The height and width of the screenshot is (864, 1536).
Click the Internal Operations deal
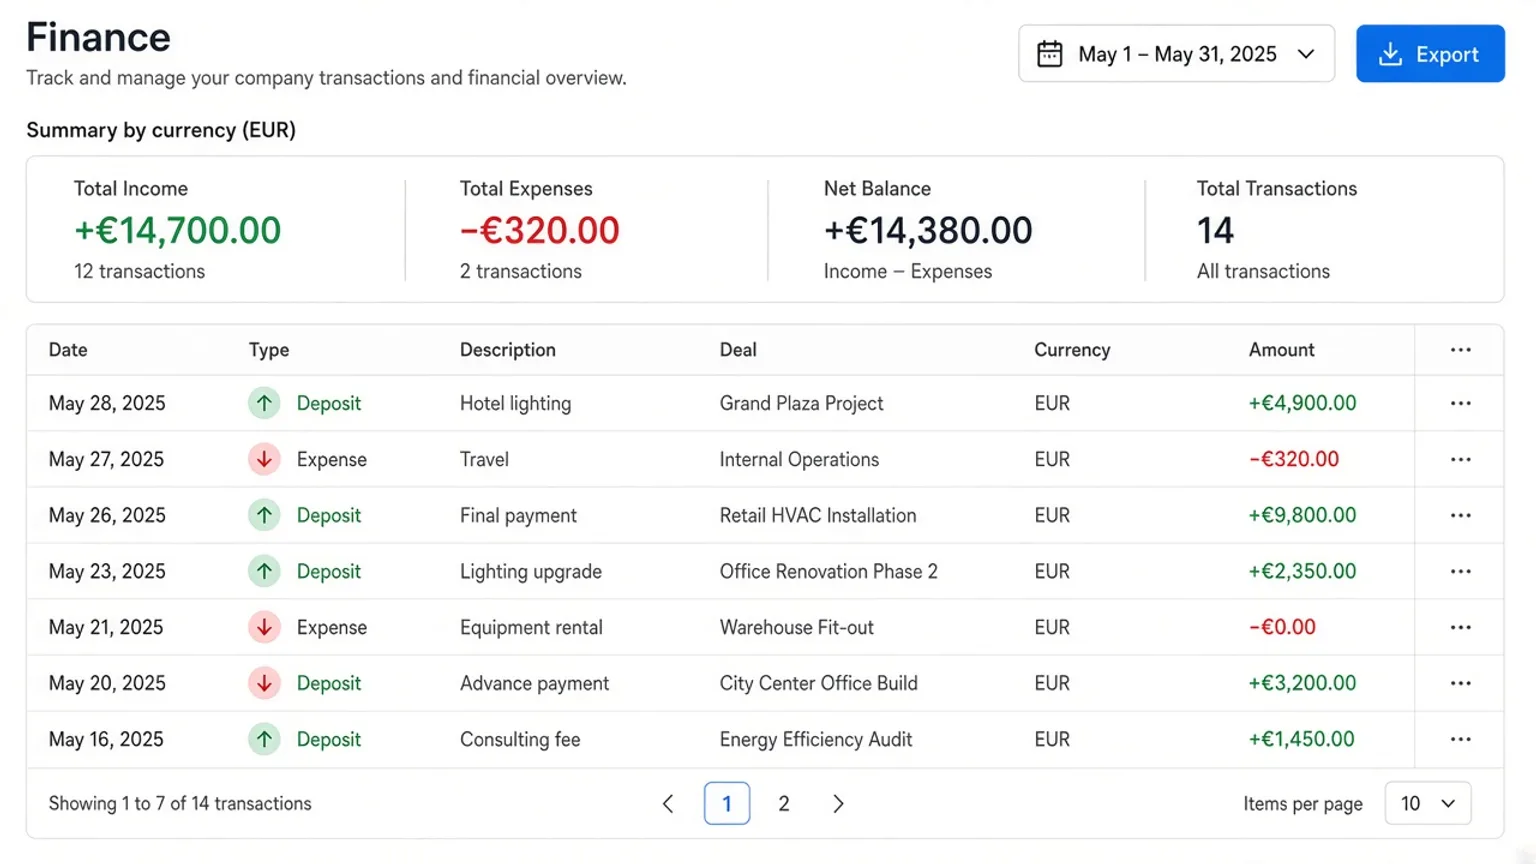(799, 459)
